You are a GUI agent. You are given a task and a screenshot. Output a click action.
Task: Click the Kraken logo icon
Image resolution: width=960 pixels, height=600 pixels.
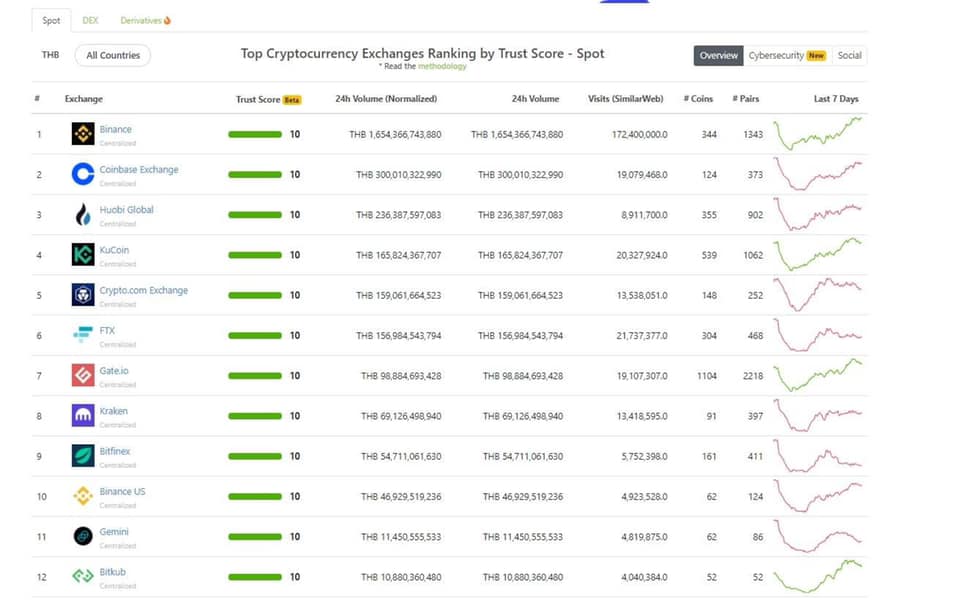pyautogui.click(x=83, y=416)
